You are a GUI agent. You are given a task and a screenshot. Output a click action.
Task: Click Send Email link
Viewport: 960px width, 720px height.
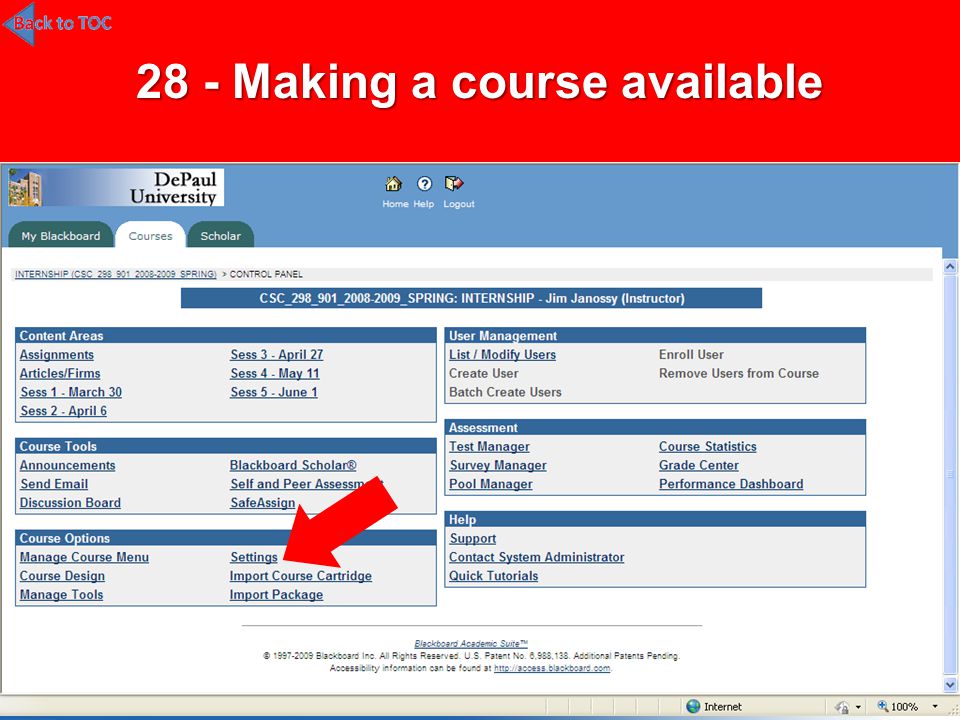pos(54,484)
